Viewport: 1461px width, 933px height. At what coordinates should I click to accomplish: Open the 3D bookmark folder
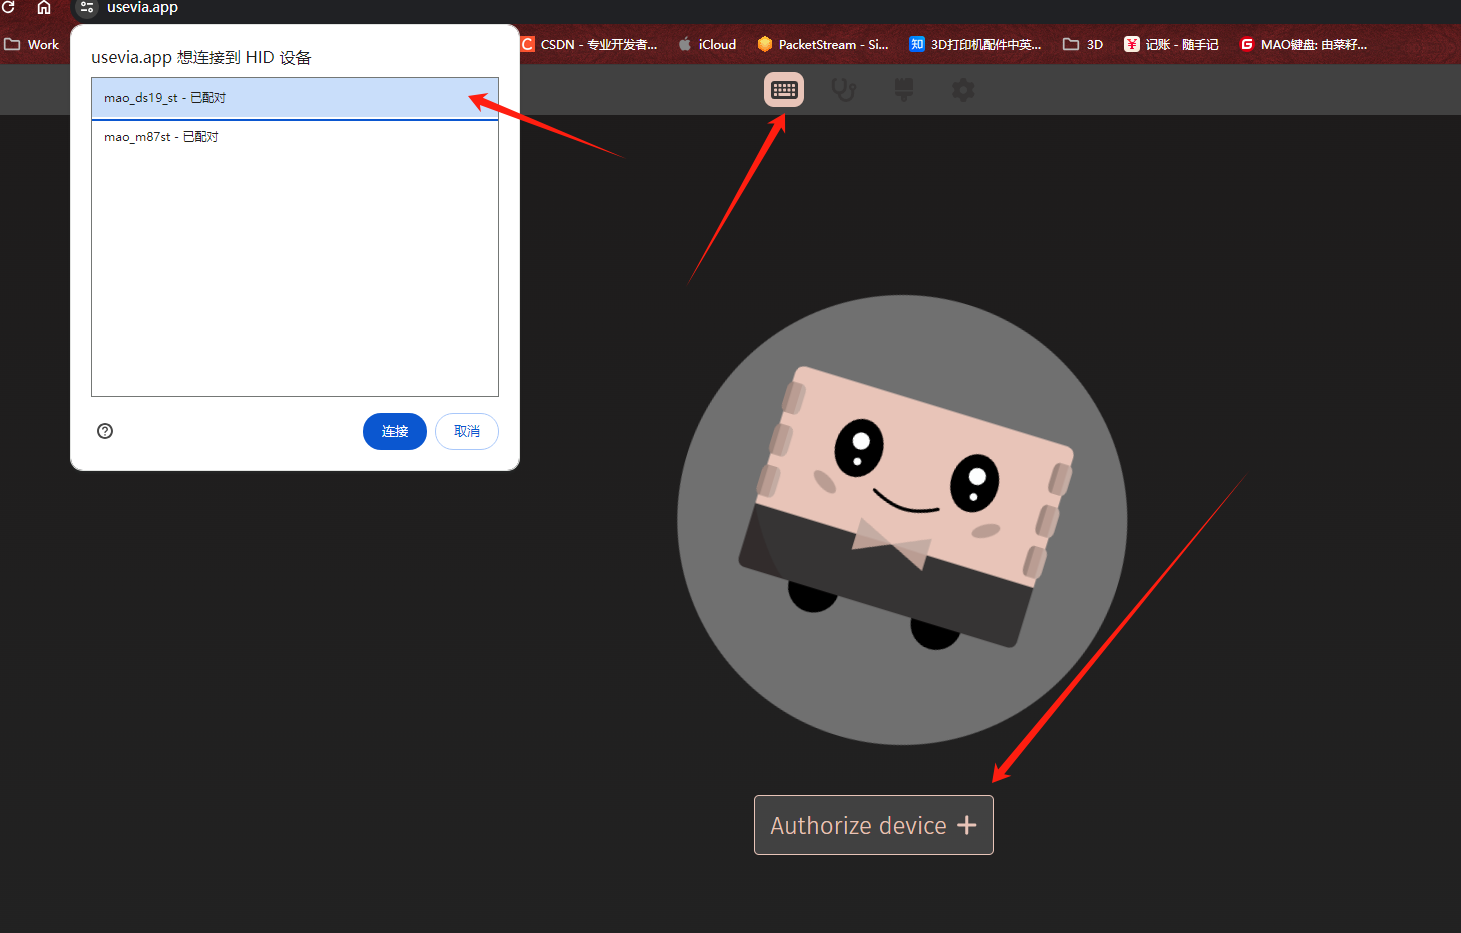pyautogui.click(x=1083, y=44)
